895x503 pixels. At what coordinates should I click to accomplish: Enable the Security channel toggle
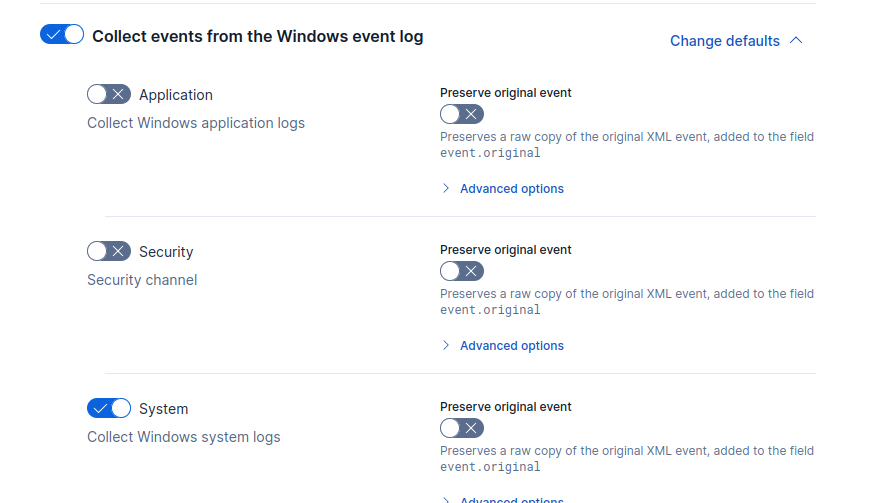109,251
